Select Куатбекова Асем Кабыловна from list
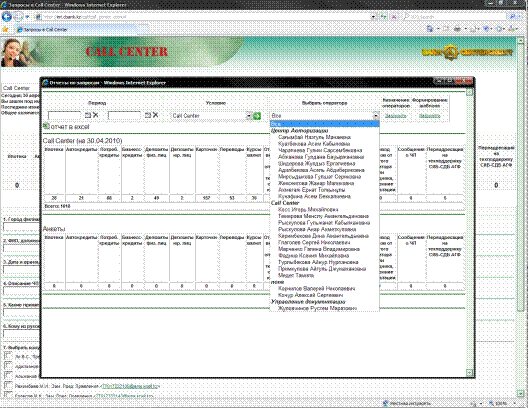This screenshot has height=409, width=529. point(314,144)
